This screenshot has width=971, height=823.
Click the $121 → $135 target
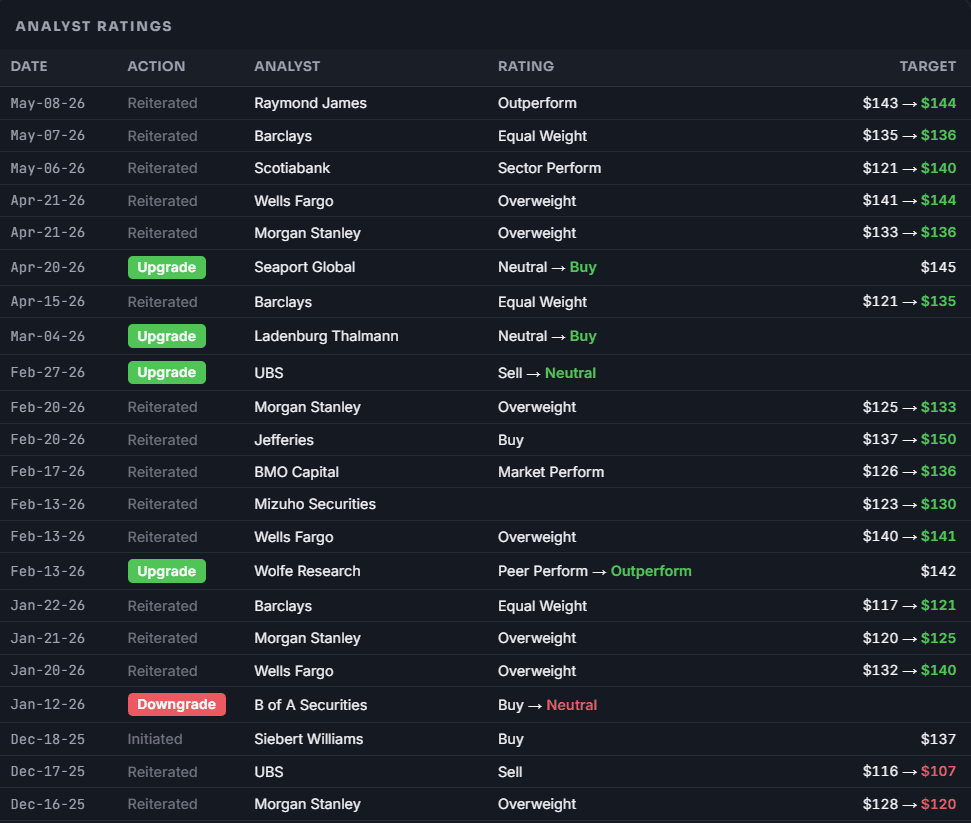(909, 302)
